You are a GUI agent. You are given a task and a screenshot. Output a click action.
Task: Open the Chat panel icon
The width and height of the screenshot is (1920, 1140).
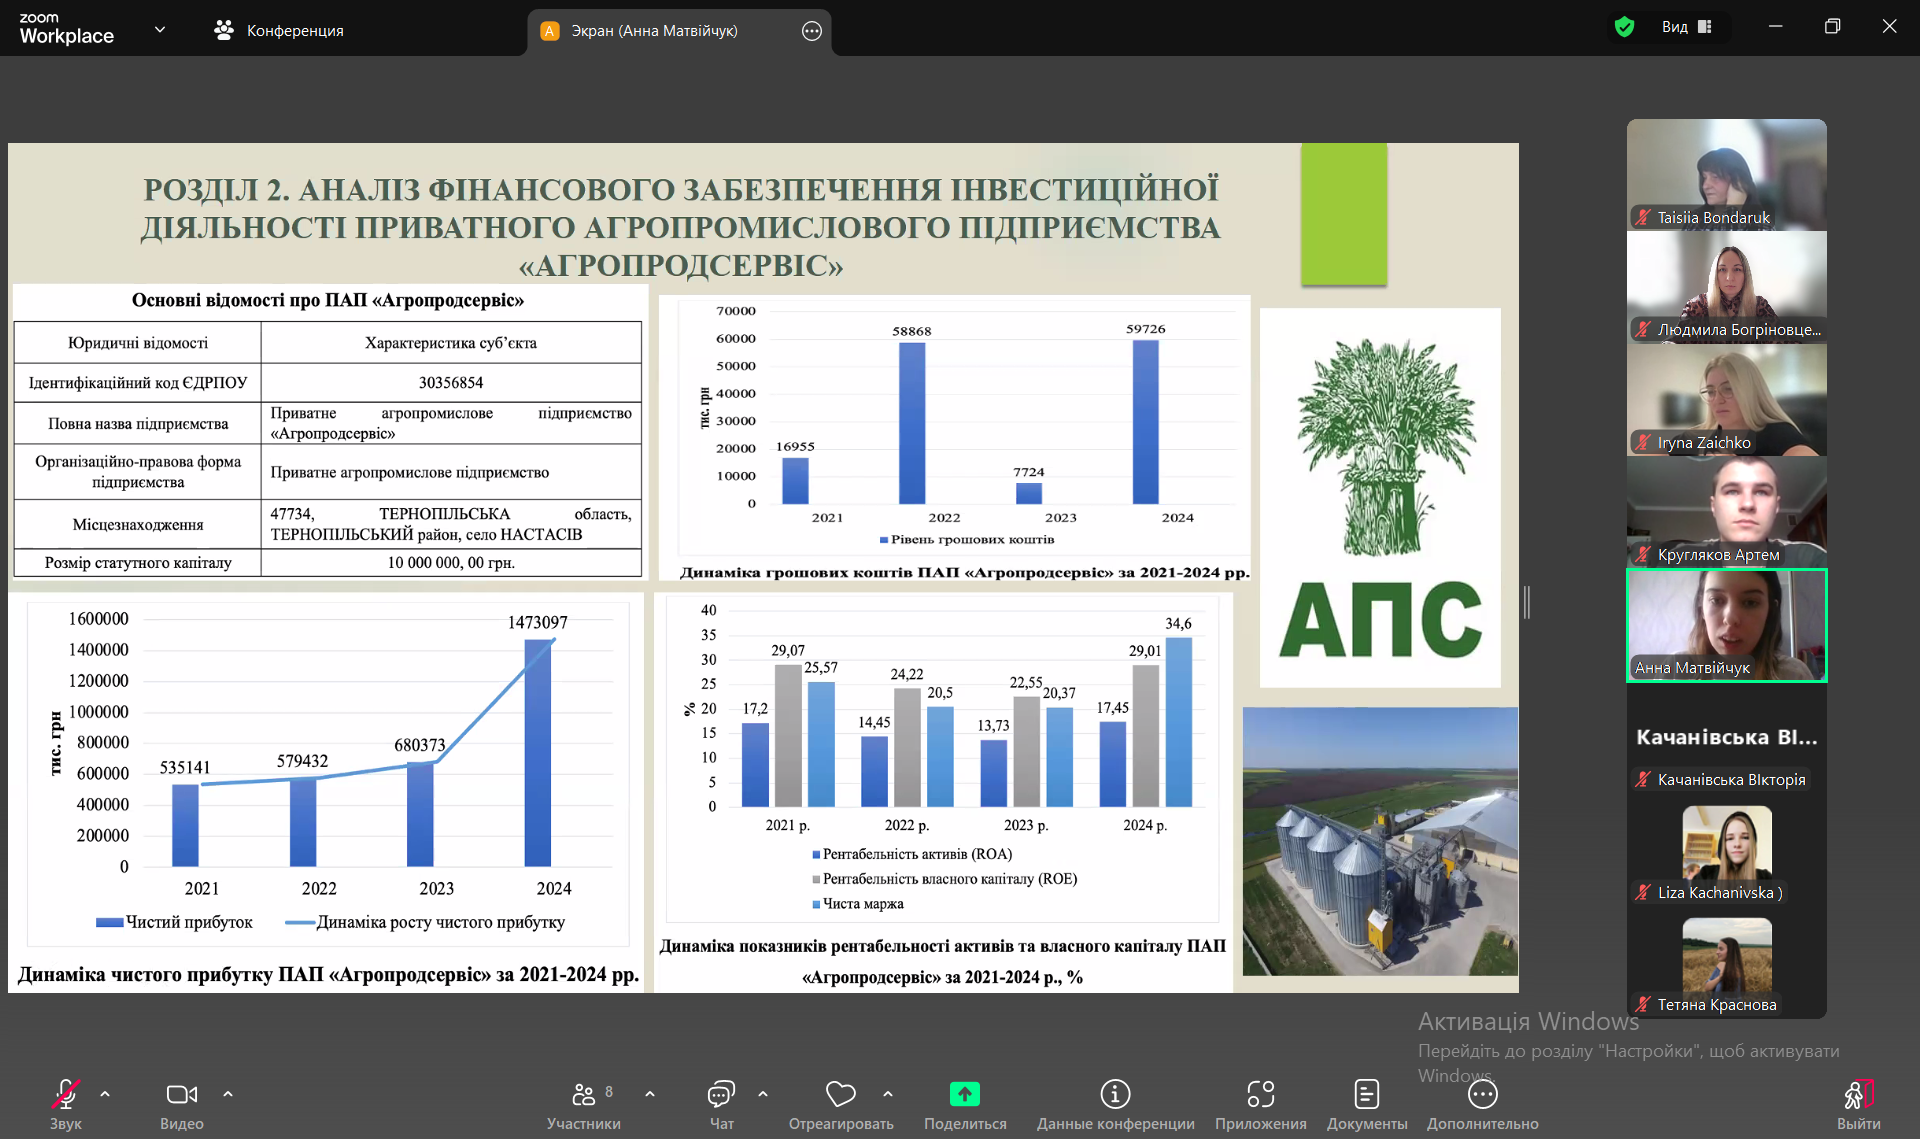721,1095
